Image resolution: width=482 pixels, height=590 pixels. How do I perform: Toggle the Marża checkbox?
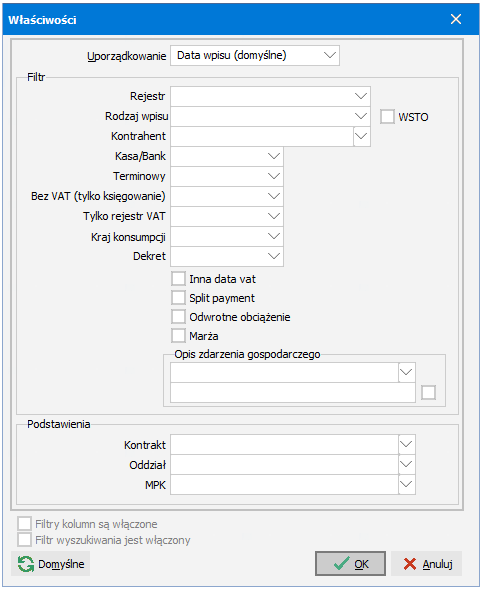point(178,336)
